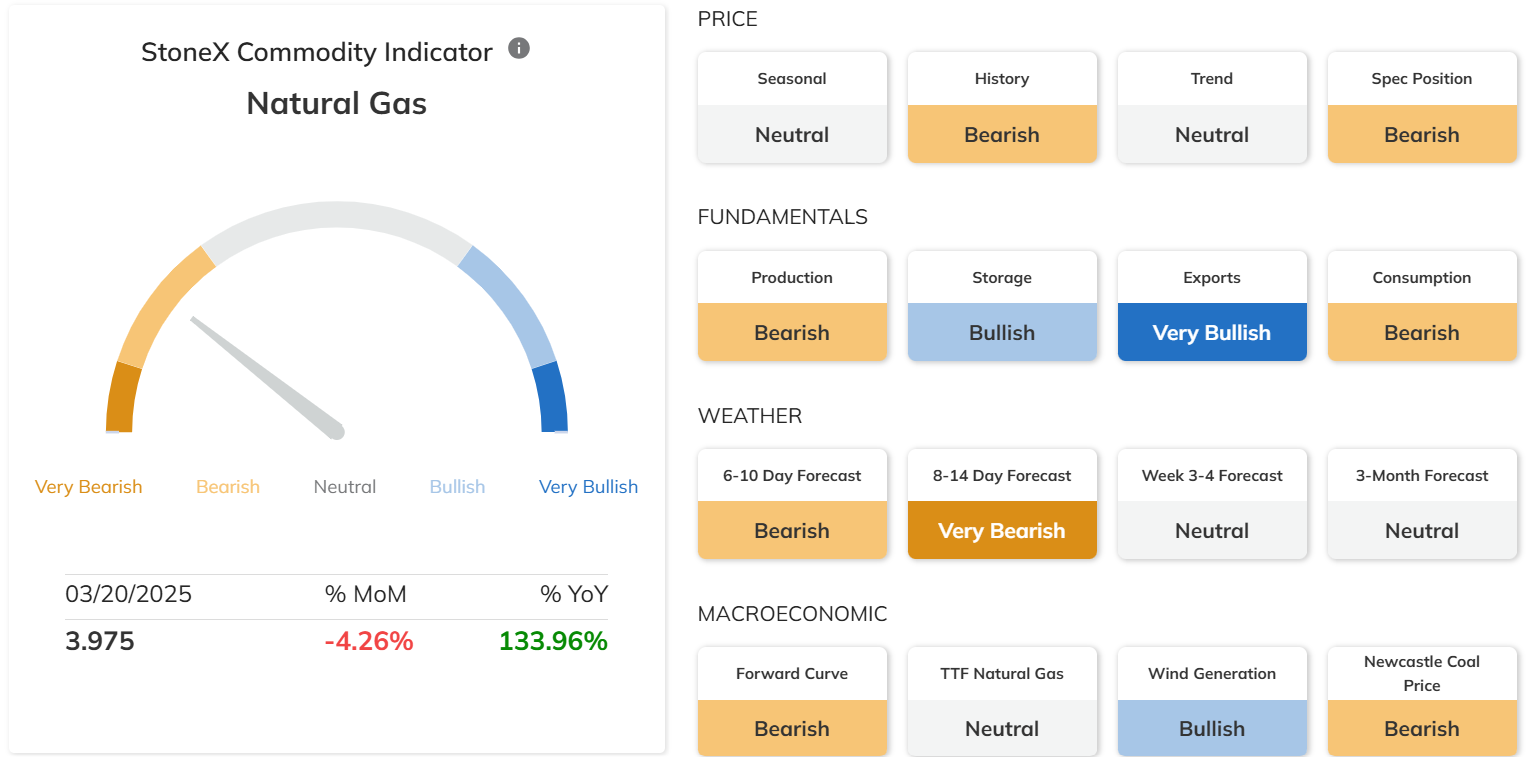
Task: Select the 3-Month Forecast card
Action: point(1422,504)
